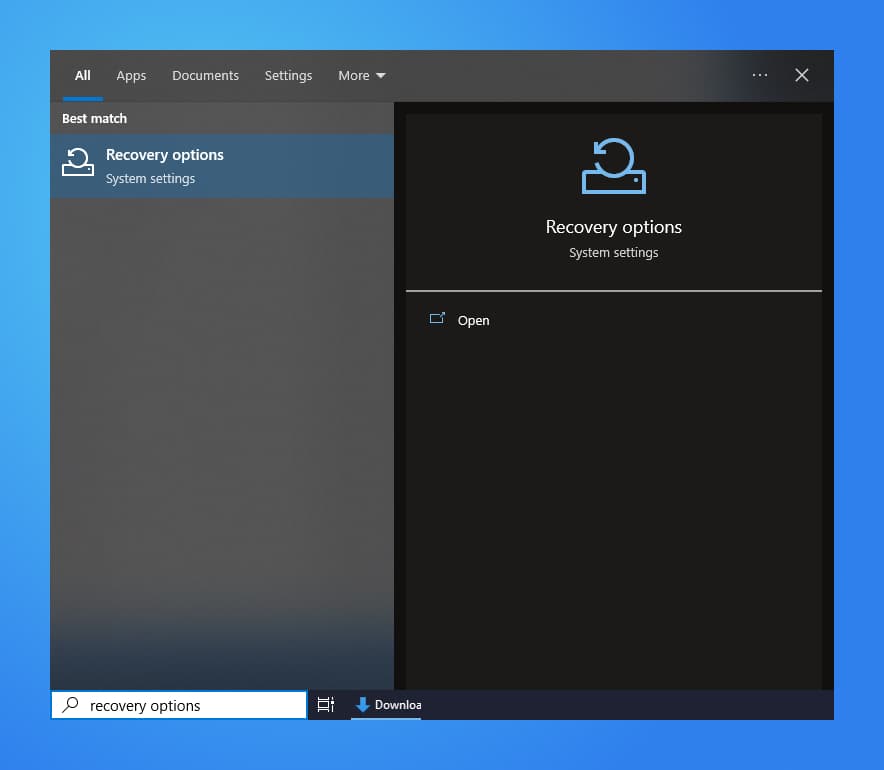The width and height of the screenshot is (884, 770).
Task: Click the Open arrow icon beside Open
Action: pyautogui.click(x=437, y=318)
